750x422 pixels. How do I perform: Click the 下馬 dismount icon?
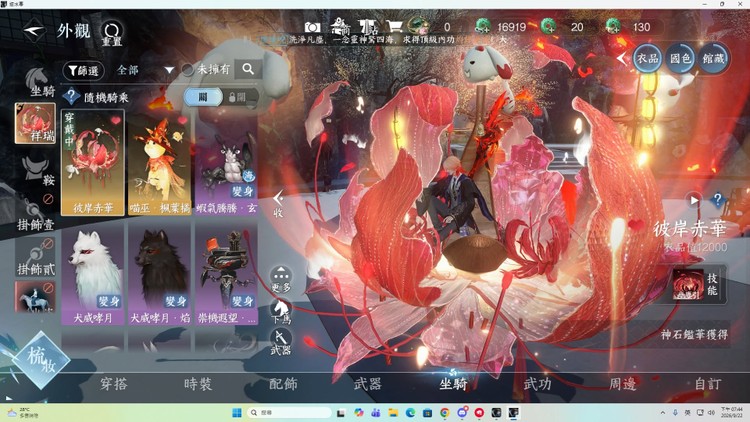pyautogui.click(x=281, y=311)
